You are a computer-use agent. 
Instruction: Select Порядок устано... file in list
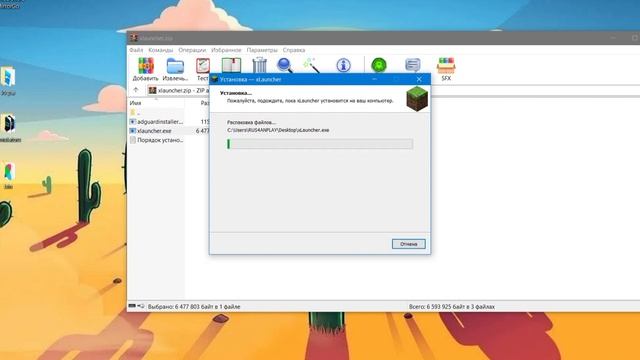(156, 140)
